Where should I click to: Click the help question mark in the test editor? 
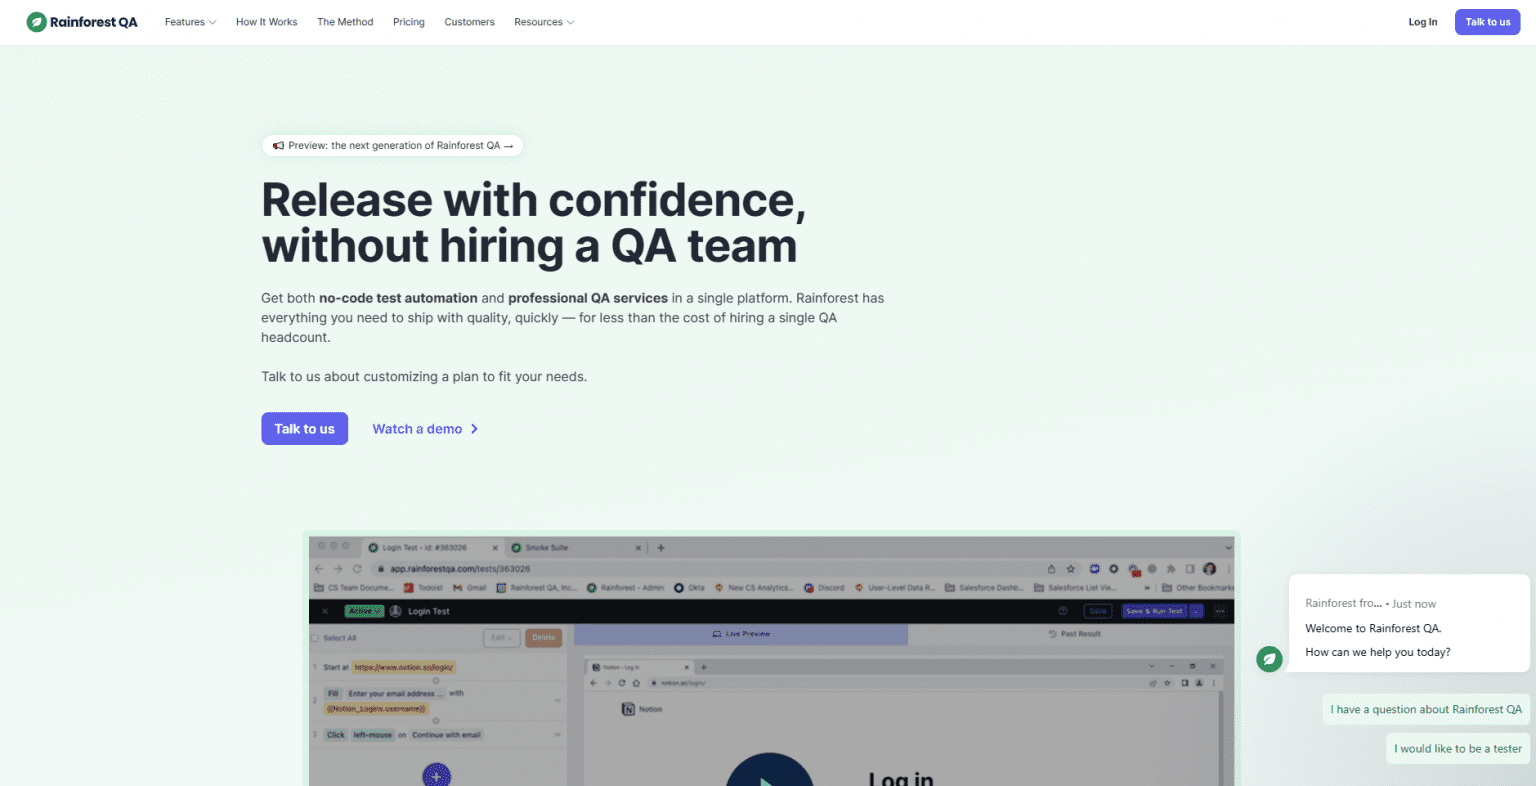(1062, 610)
